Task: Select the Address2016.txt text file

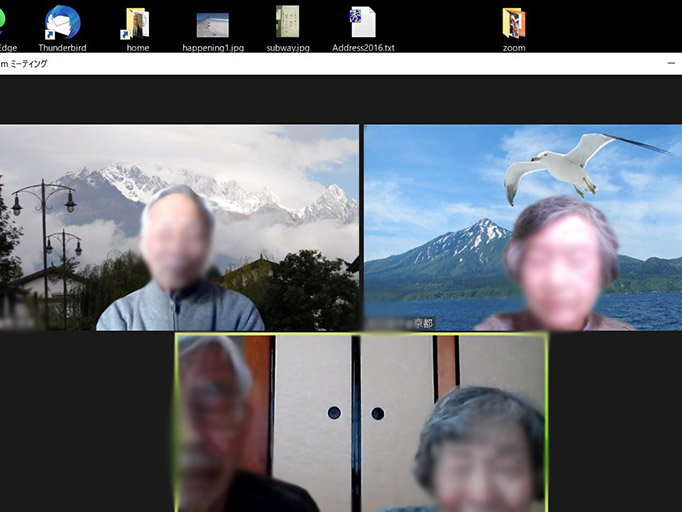Action: coord(362,23)
